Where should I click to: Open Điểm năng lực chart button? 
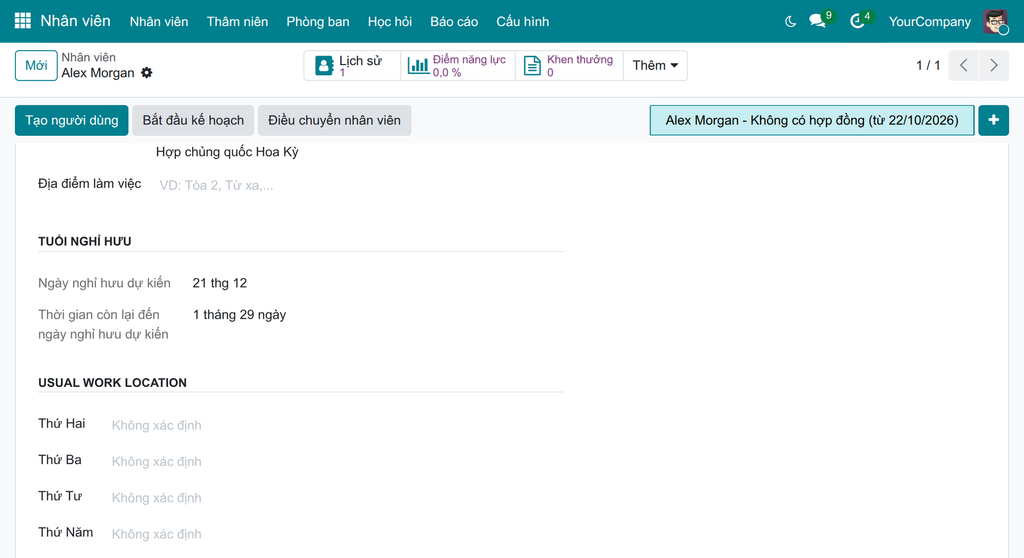(458, 65)
